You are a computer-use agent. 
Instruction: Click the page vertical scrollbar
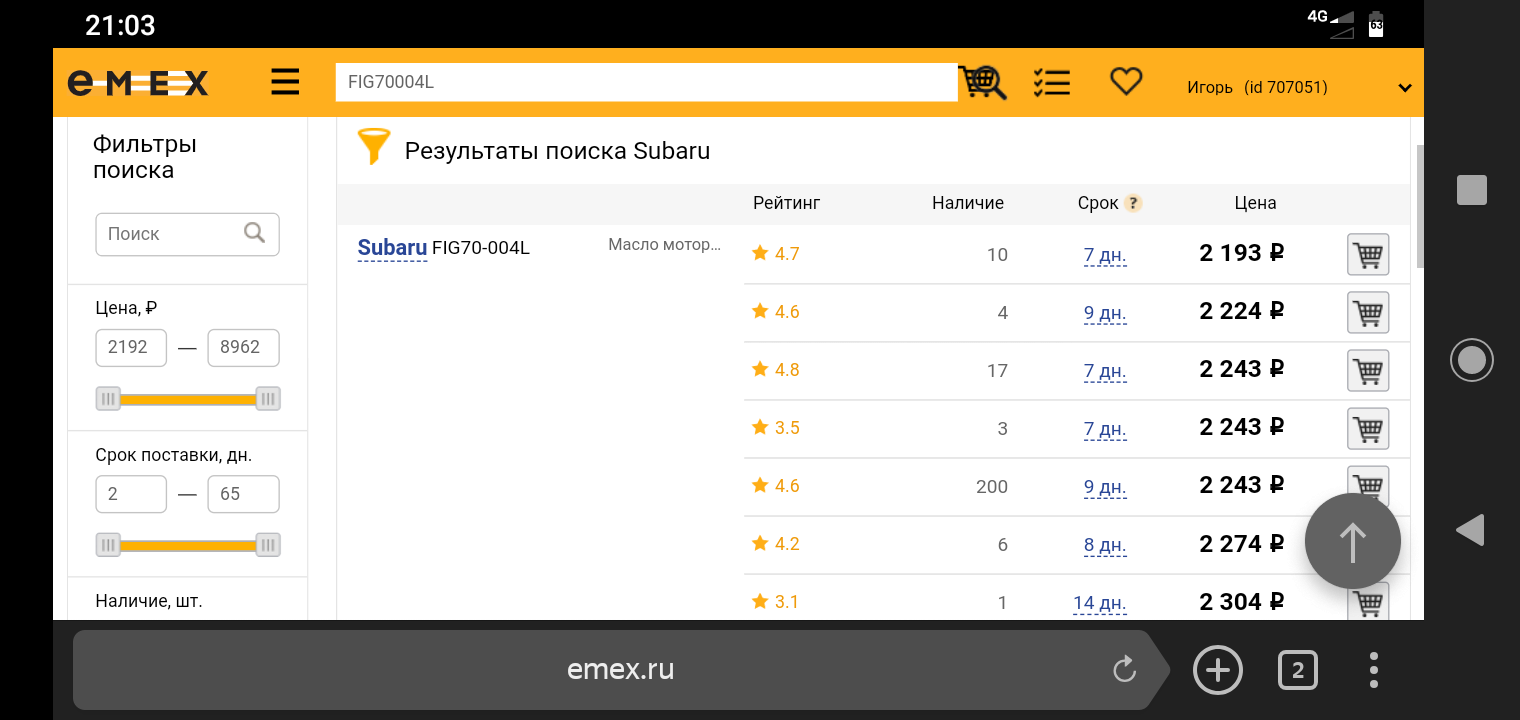[1420, 207]
